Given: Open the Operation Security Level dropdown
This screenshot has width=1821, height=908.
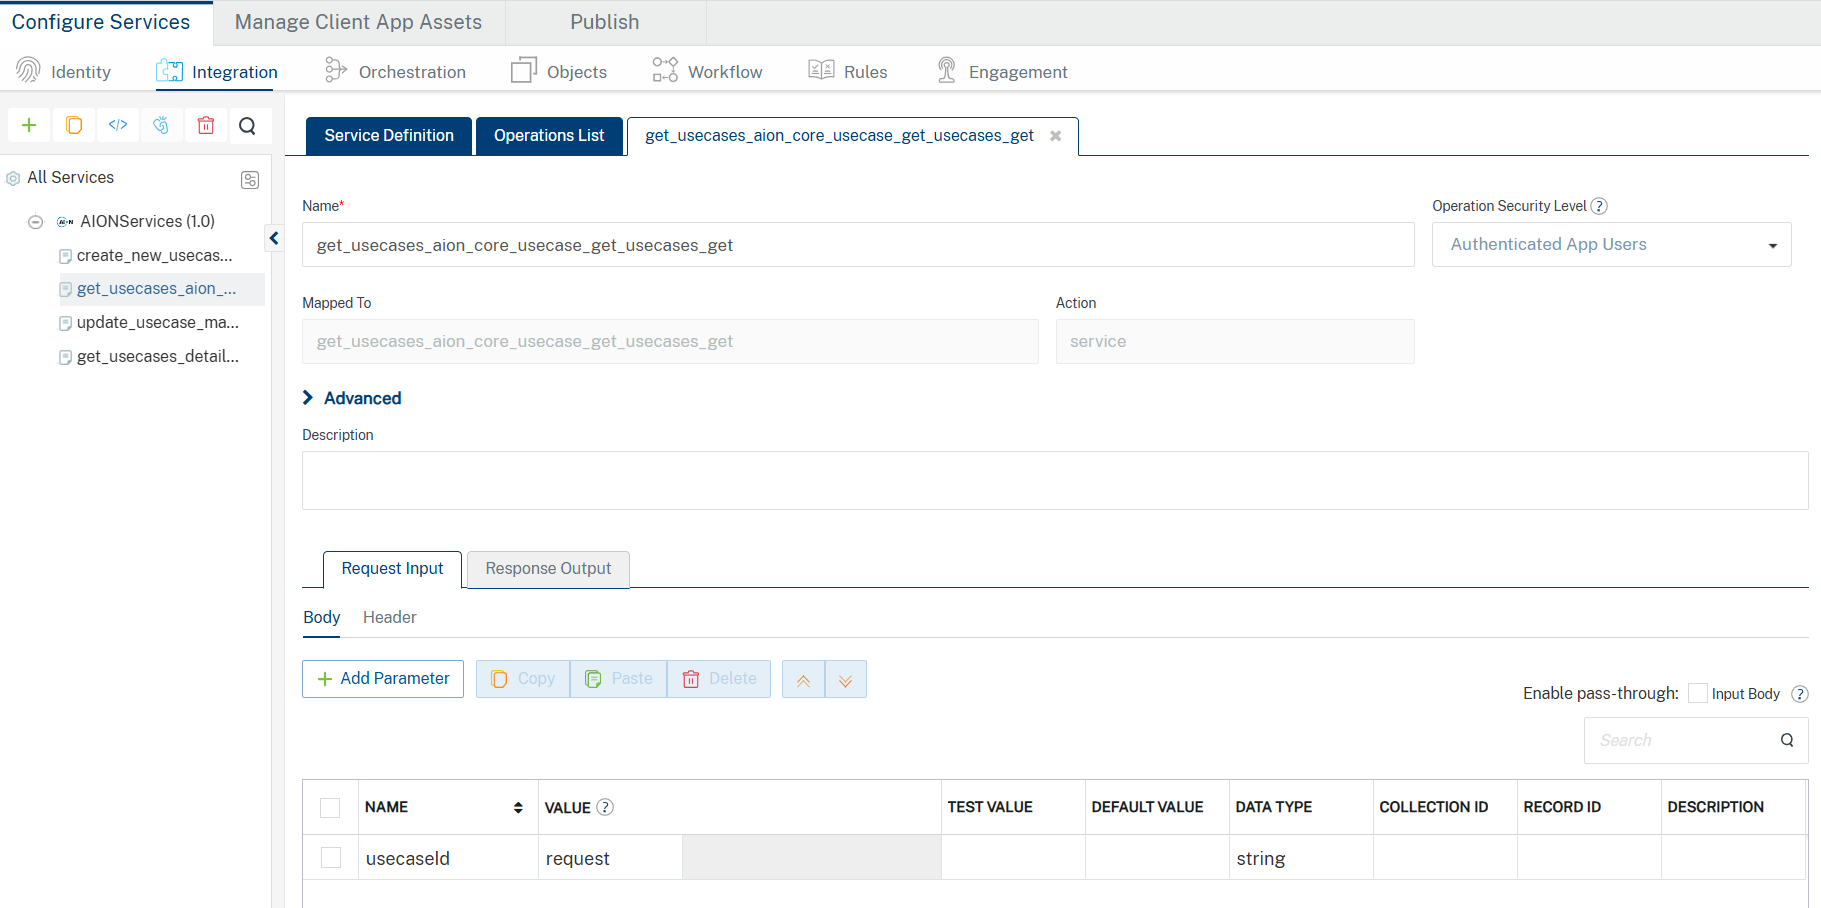Looking at the screenshot, I should tap(1611, 245).
